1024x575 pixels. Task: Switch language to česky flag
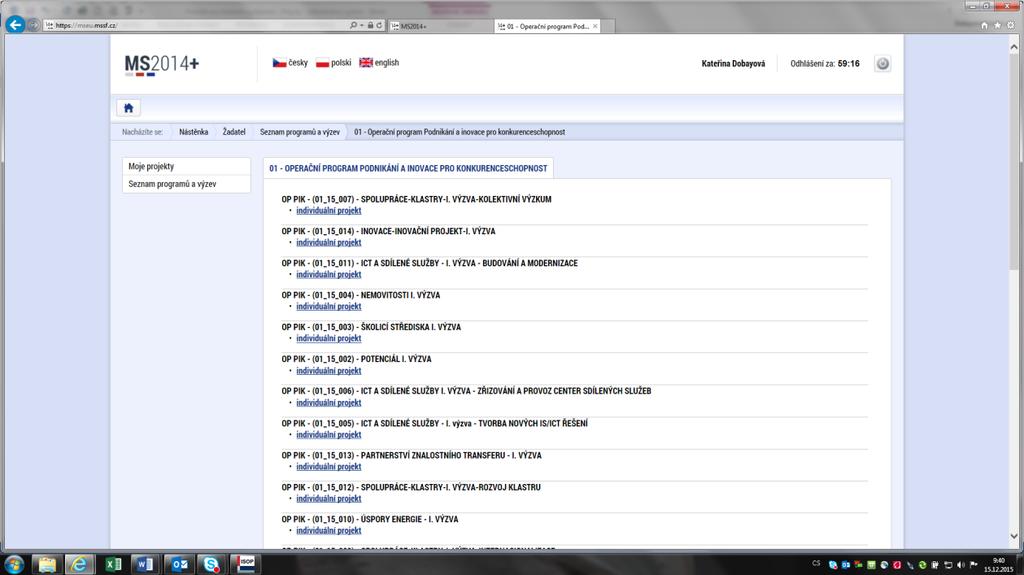[280, 63]
